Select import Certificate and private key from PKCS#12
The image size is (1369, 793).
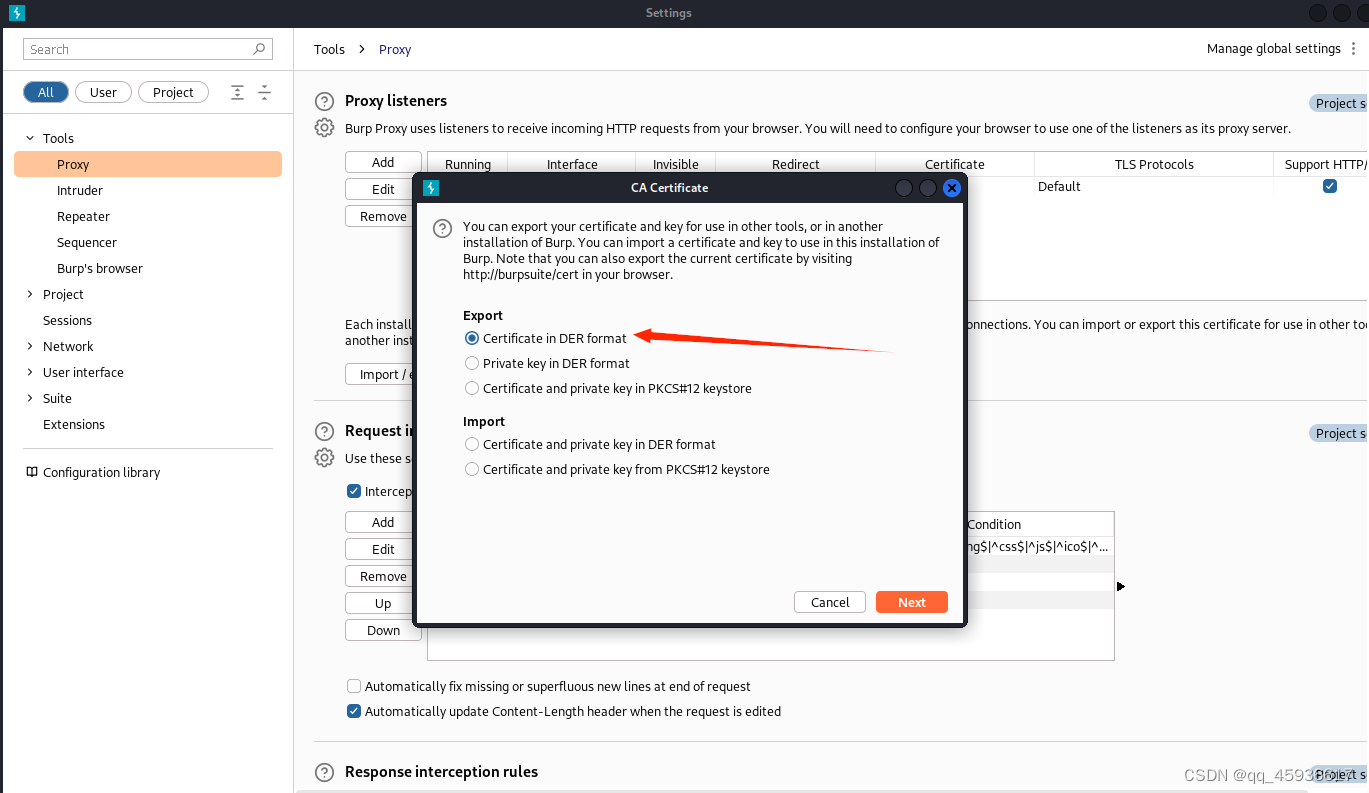point(472,469)
